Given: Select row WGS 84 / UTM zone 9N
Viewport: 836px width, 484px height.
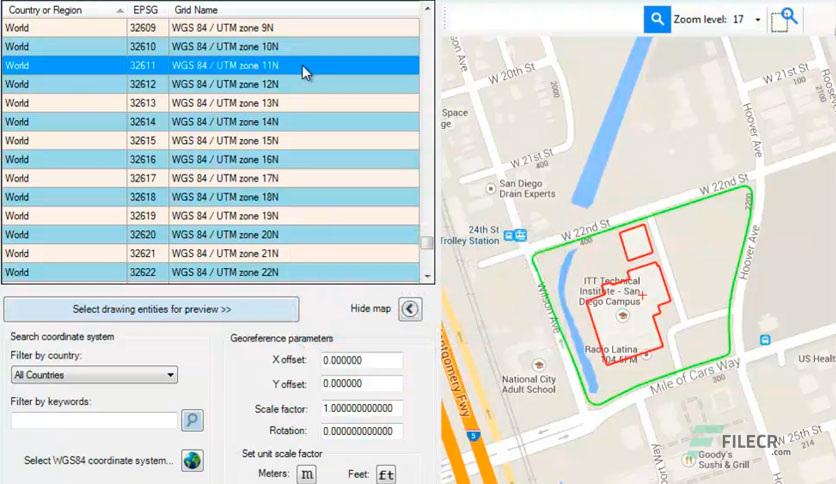Looking at the screenshot, I should coord(211,28).
